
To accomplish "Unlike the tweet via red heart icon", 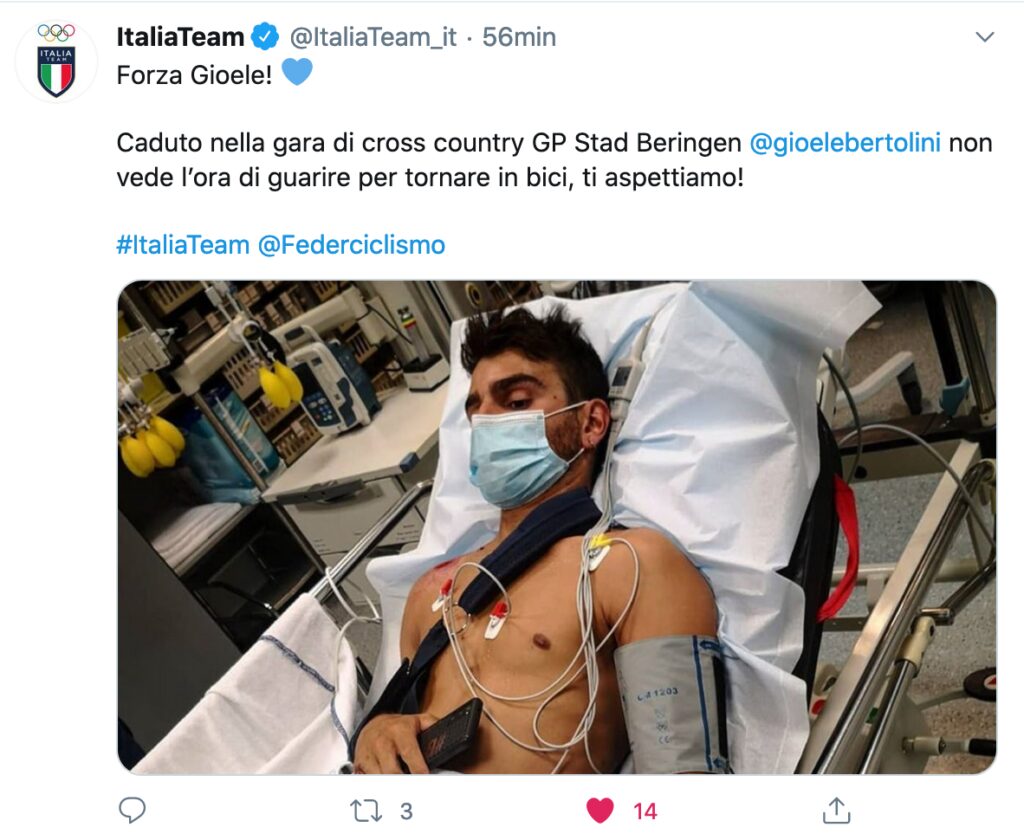I will coord(600,811).
